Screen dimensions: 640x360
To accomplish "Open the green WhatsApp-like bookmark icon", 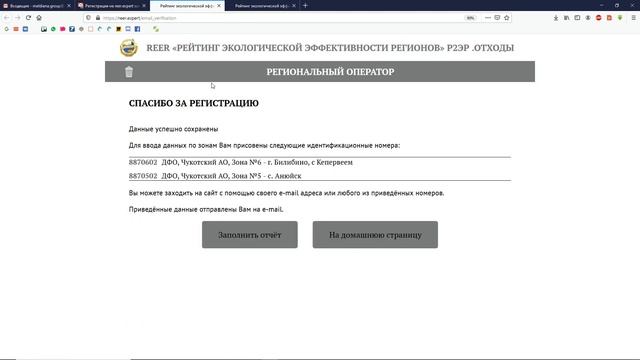I will point(53,29).
